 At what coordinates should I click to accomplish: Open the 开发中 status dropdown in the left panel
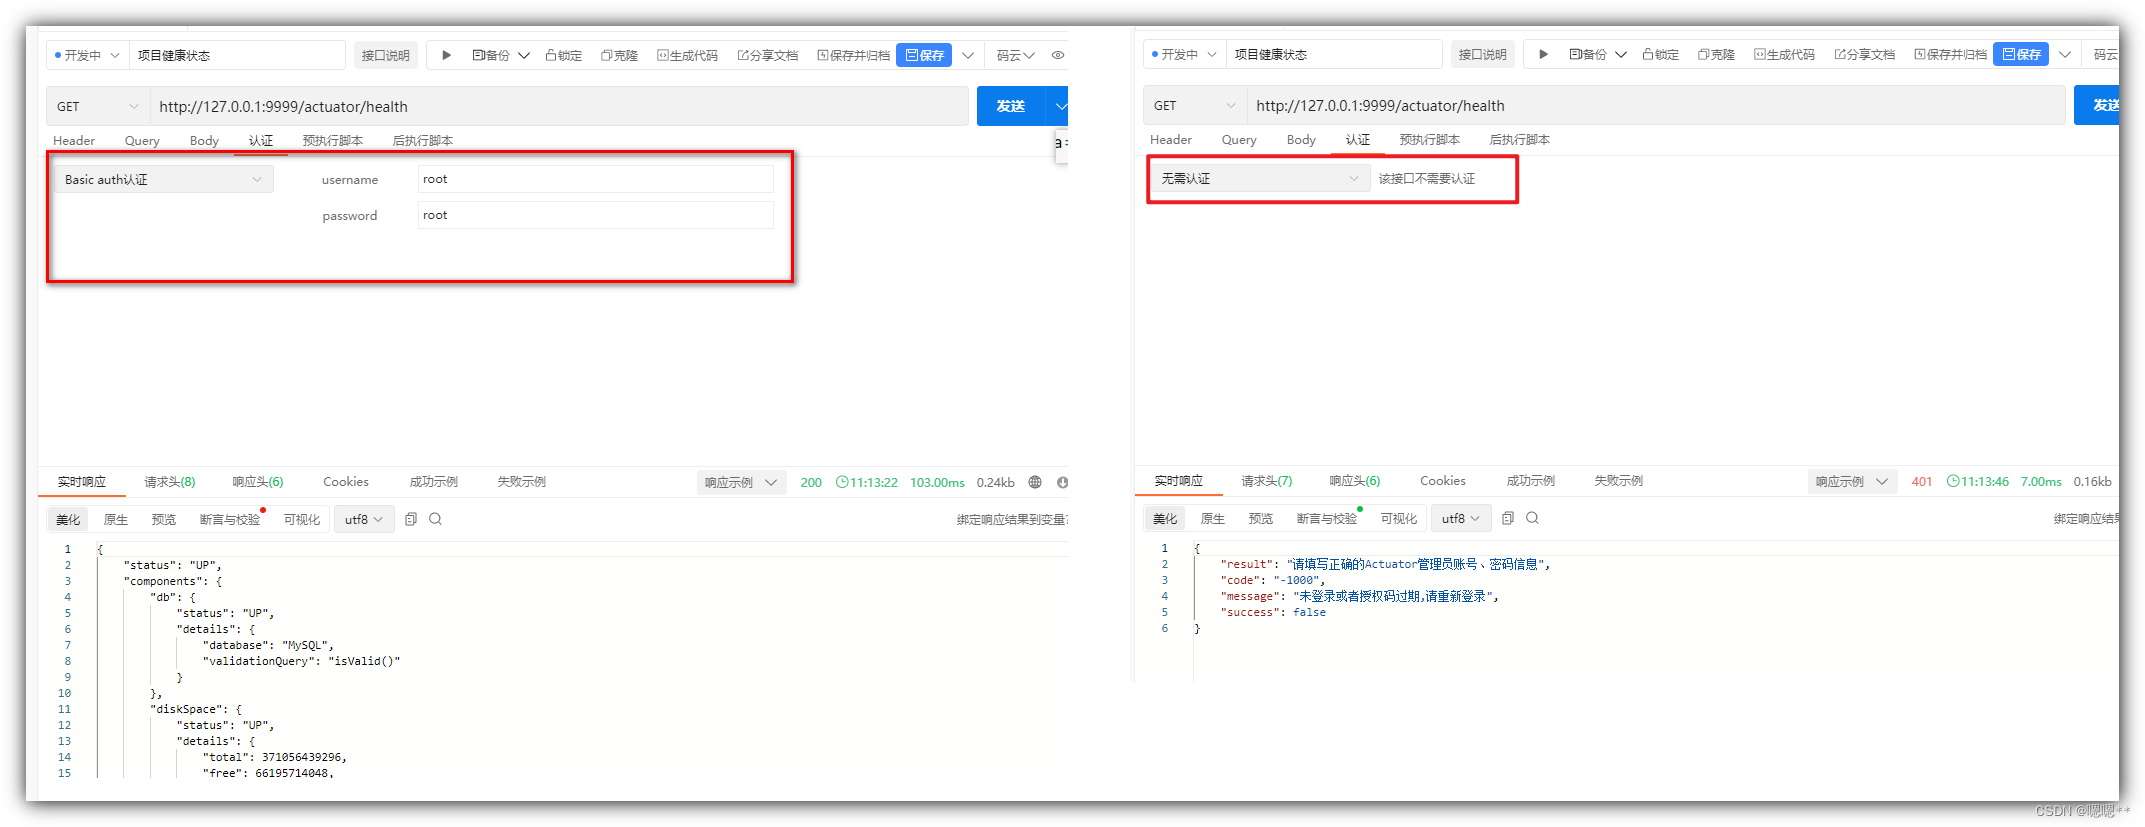coord(87,55)
